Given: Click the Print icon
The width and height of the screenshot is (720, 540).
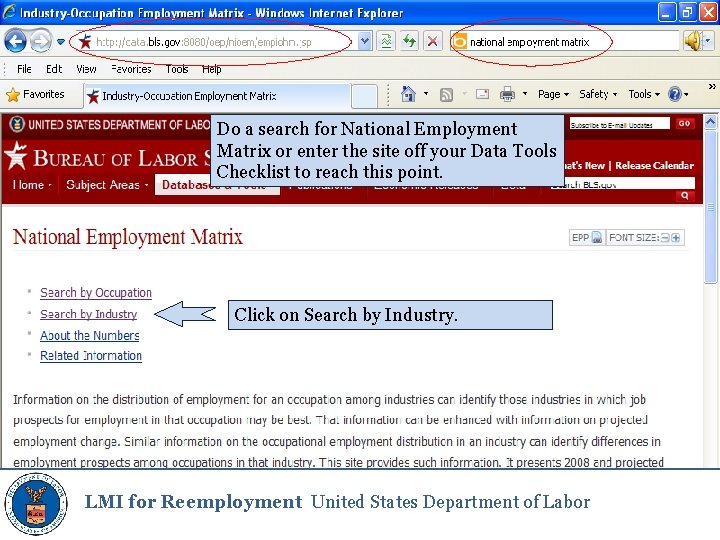Looking at the screenshot, I should tap(507, 94).
